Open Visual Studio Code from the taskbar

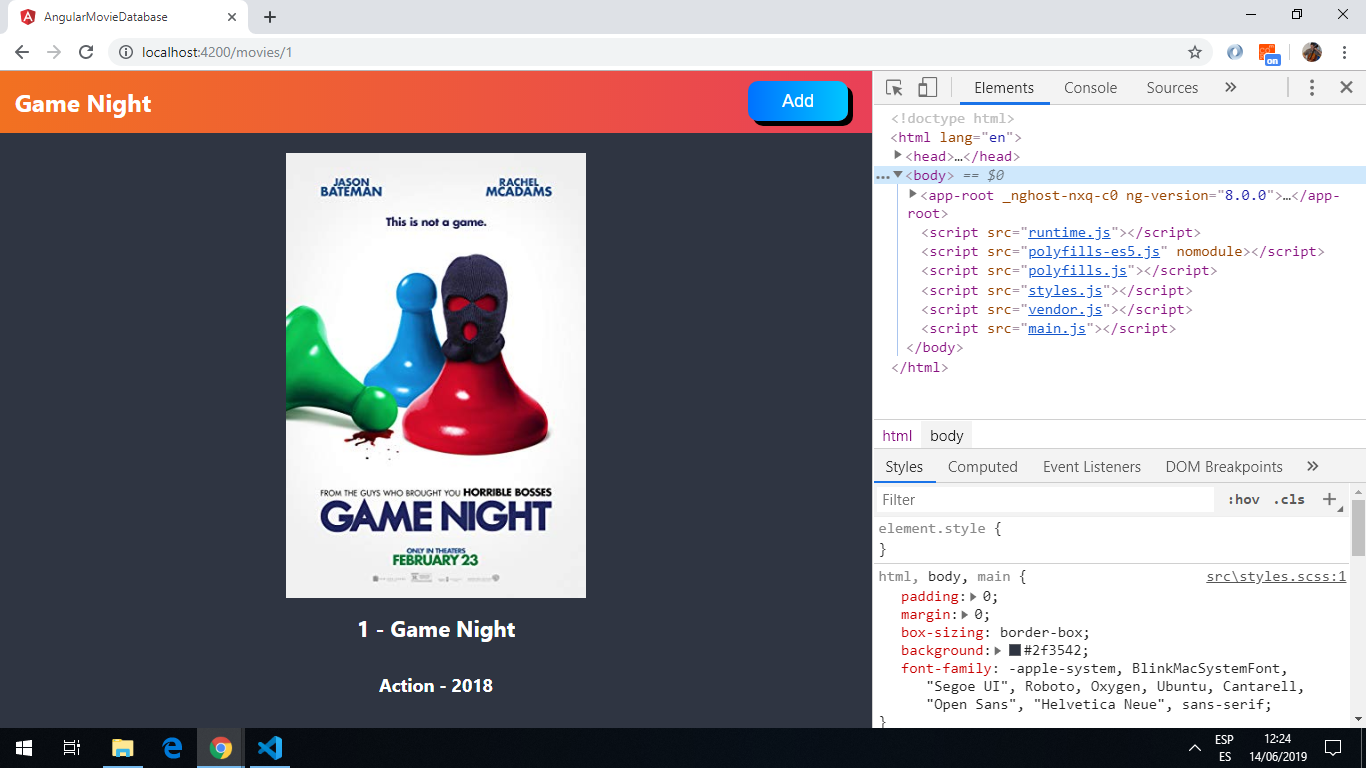[270, 748]
